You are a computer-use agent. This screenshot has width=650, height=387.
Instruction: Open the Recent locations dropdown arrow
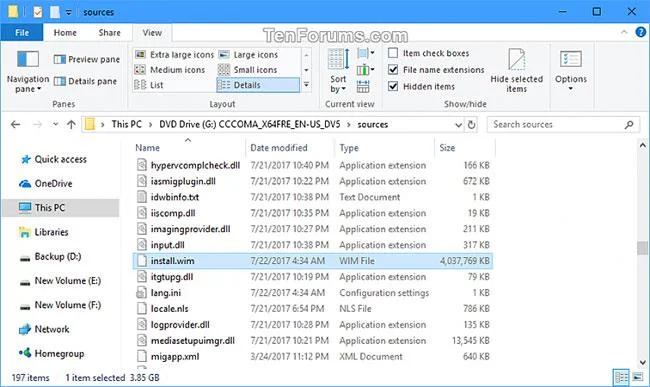[55, 124]
